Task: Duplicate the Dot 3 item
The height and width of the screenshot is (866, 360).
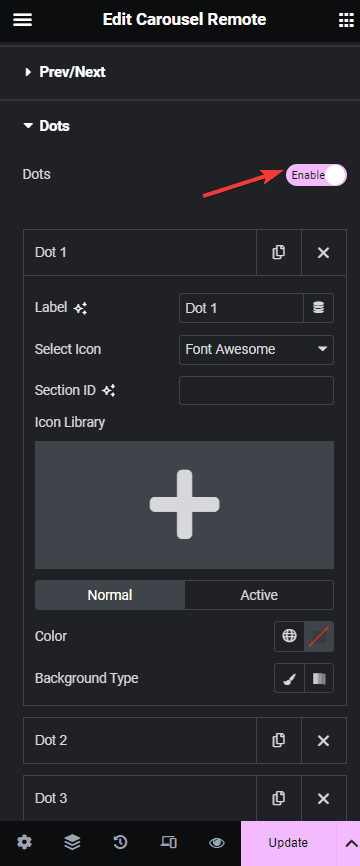Action: pyautogui.click(x=279, y=798)
